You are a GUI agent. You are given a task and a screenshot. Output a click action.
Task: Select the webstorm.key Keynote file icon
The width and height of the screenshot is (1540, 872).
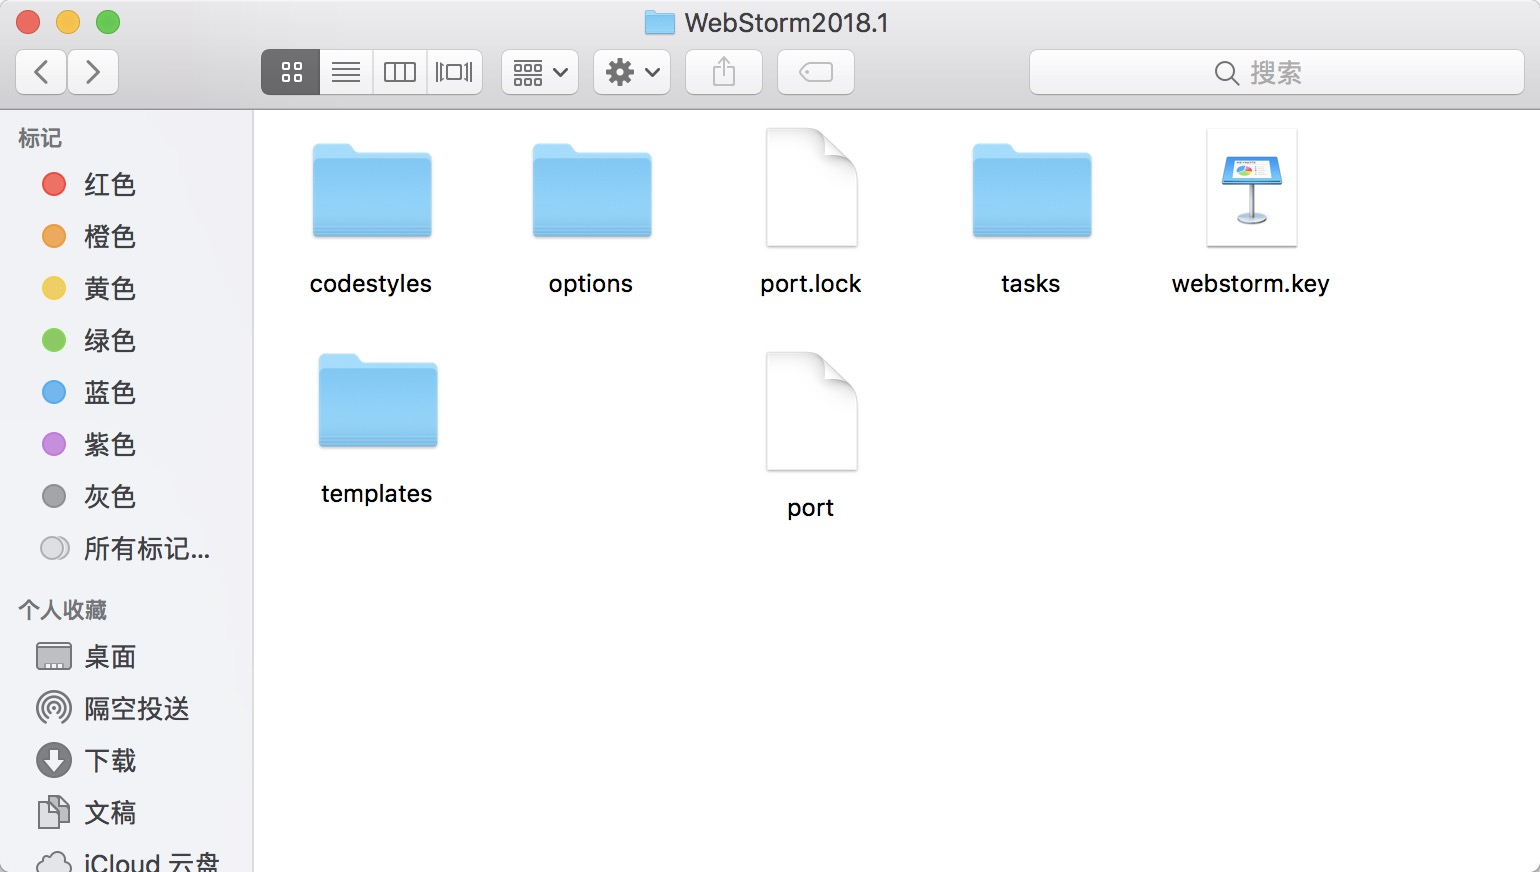[x=1252, y=187]
